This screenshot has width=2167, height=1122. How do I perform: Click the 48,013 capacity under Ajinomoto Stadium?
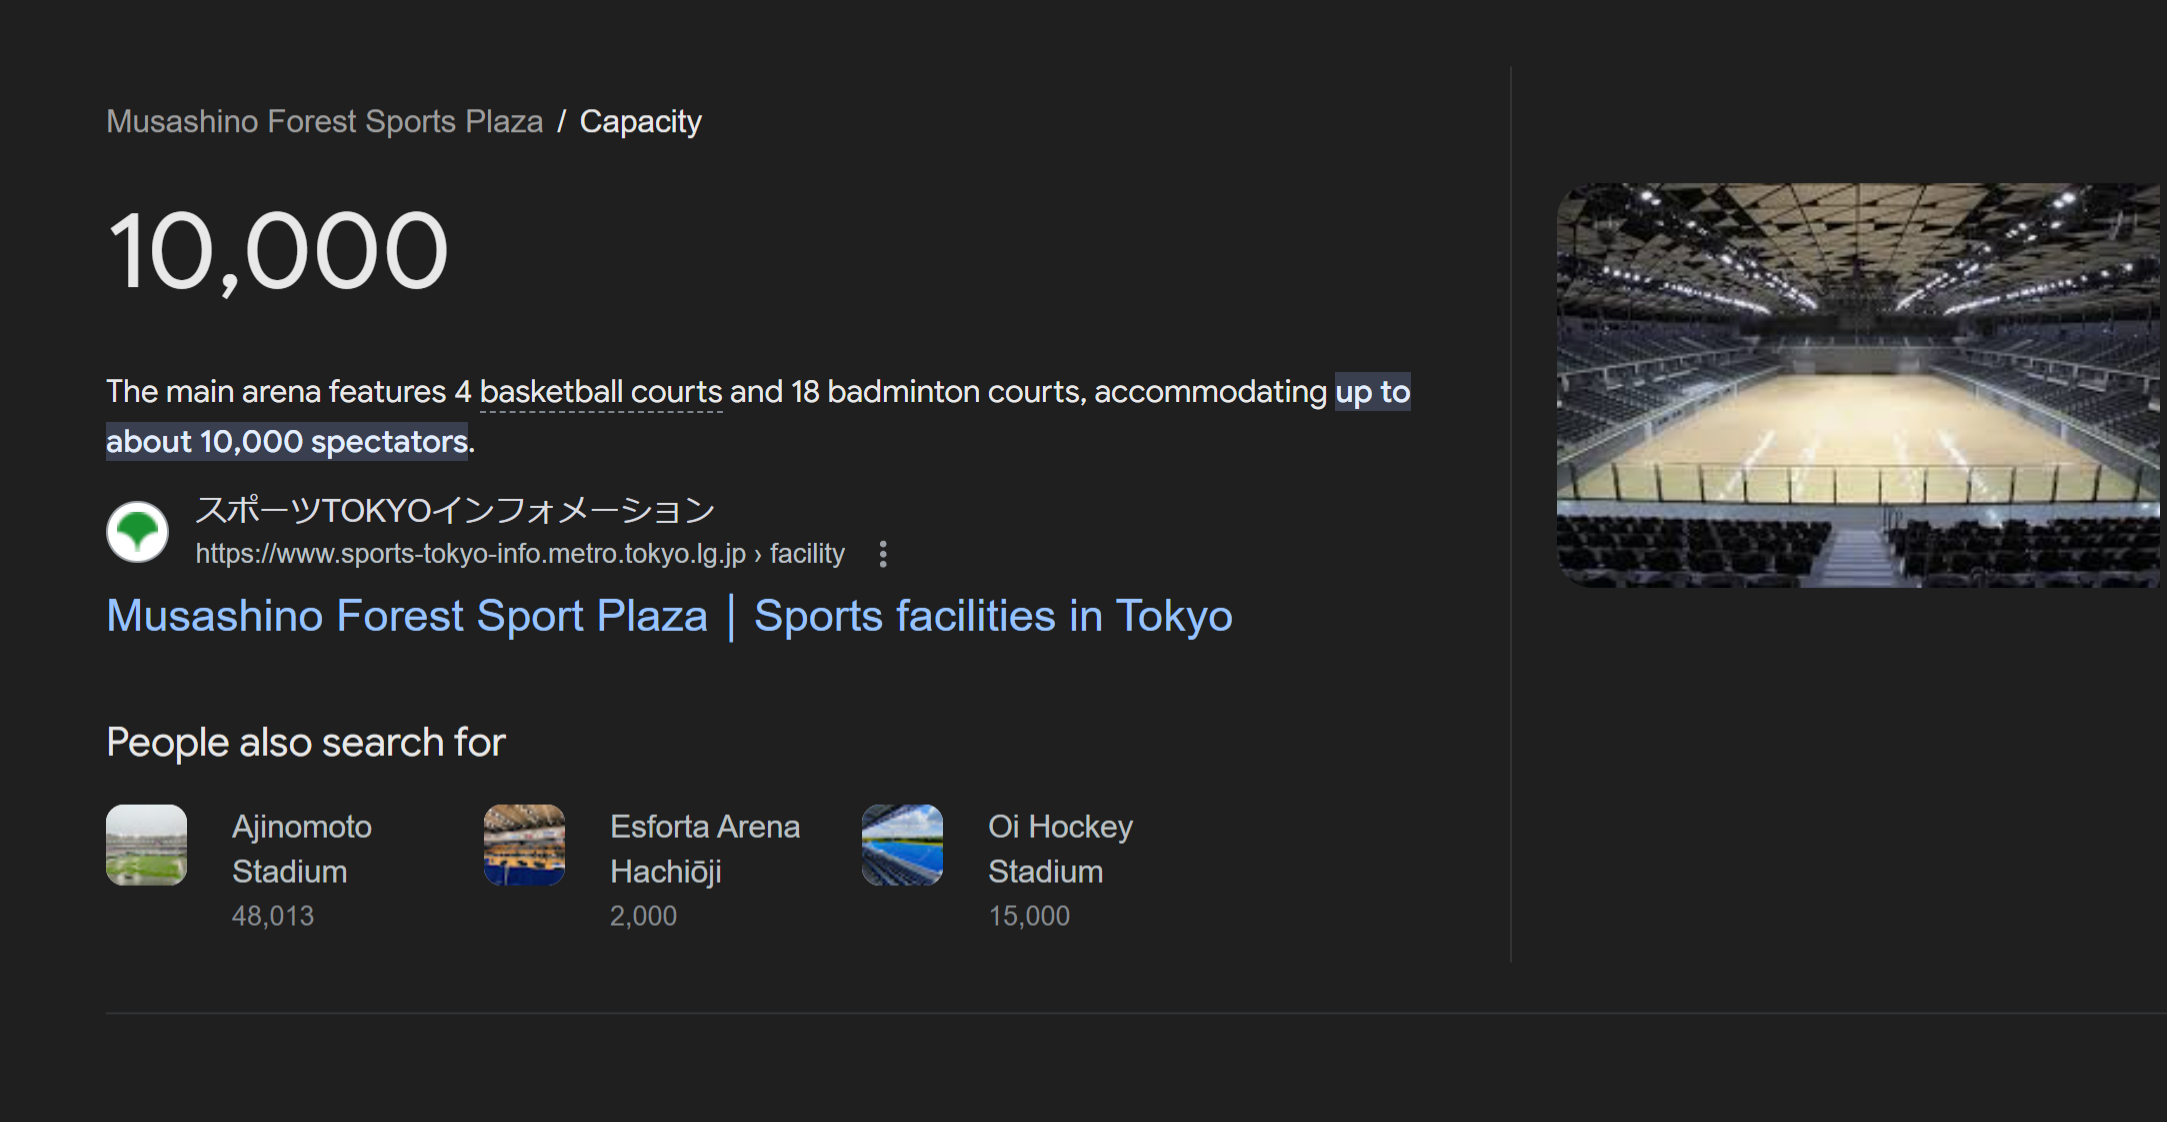point(273,916)
